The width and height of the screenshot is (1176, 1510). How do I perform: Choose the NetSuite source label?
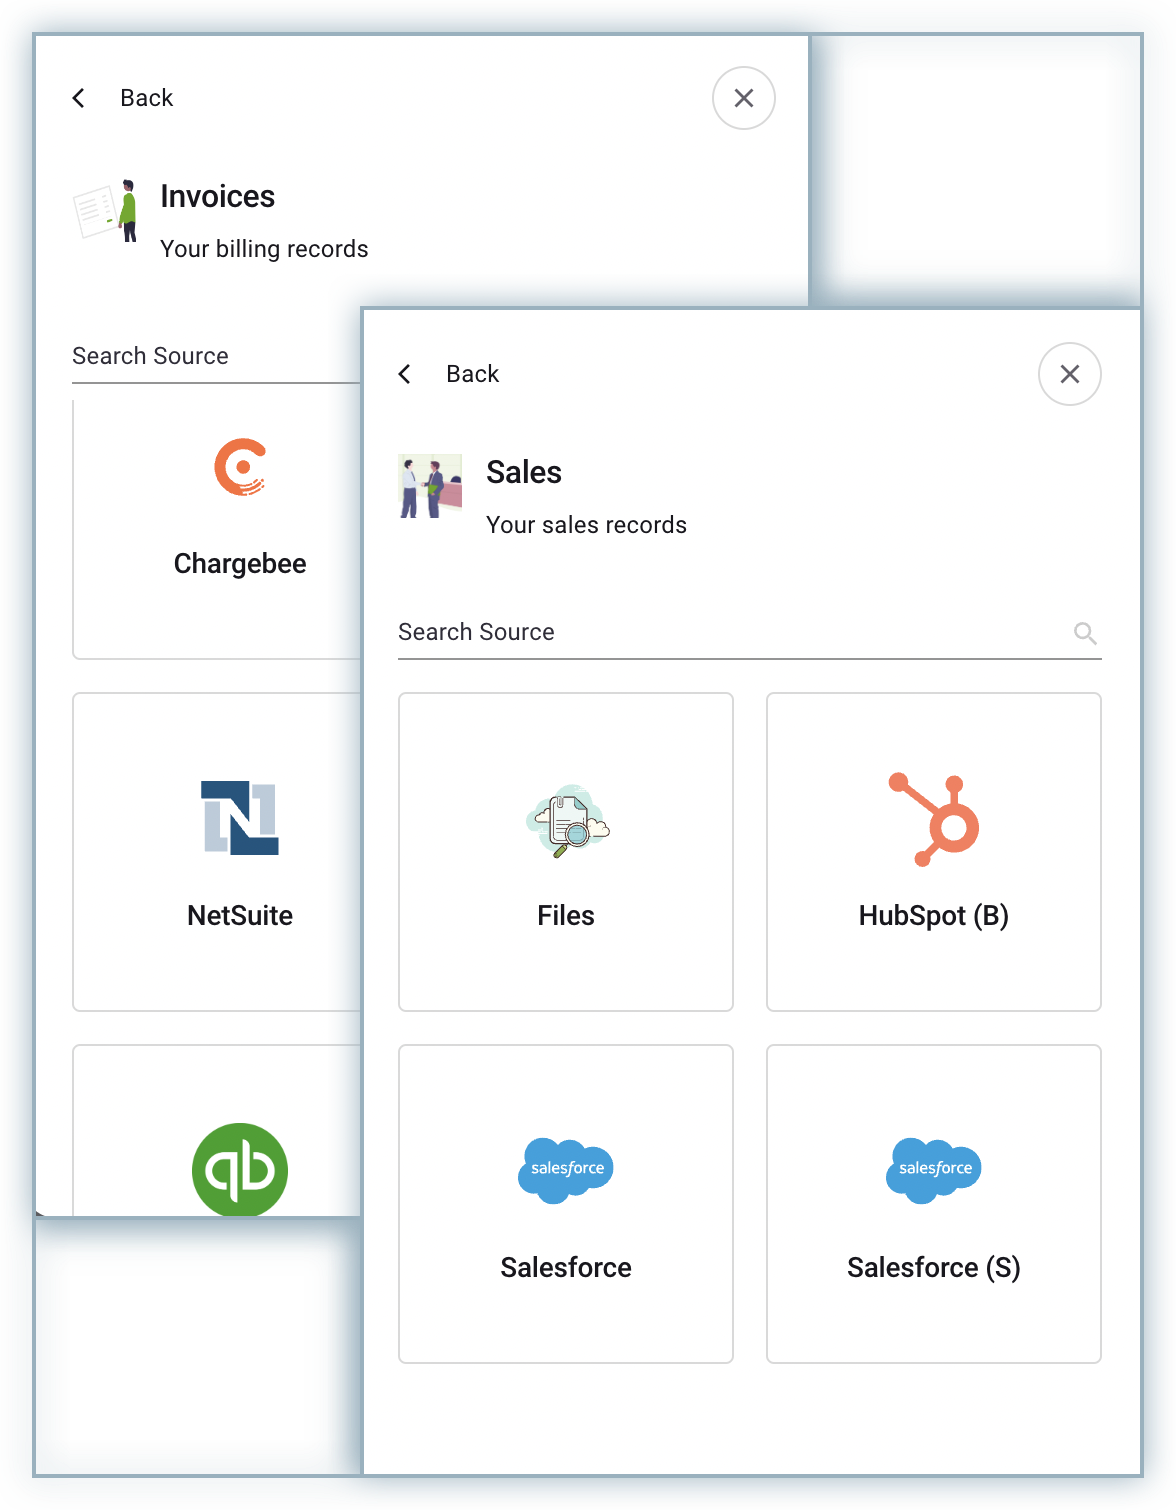(240, 916)
